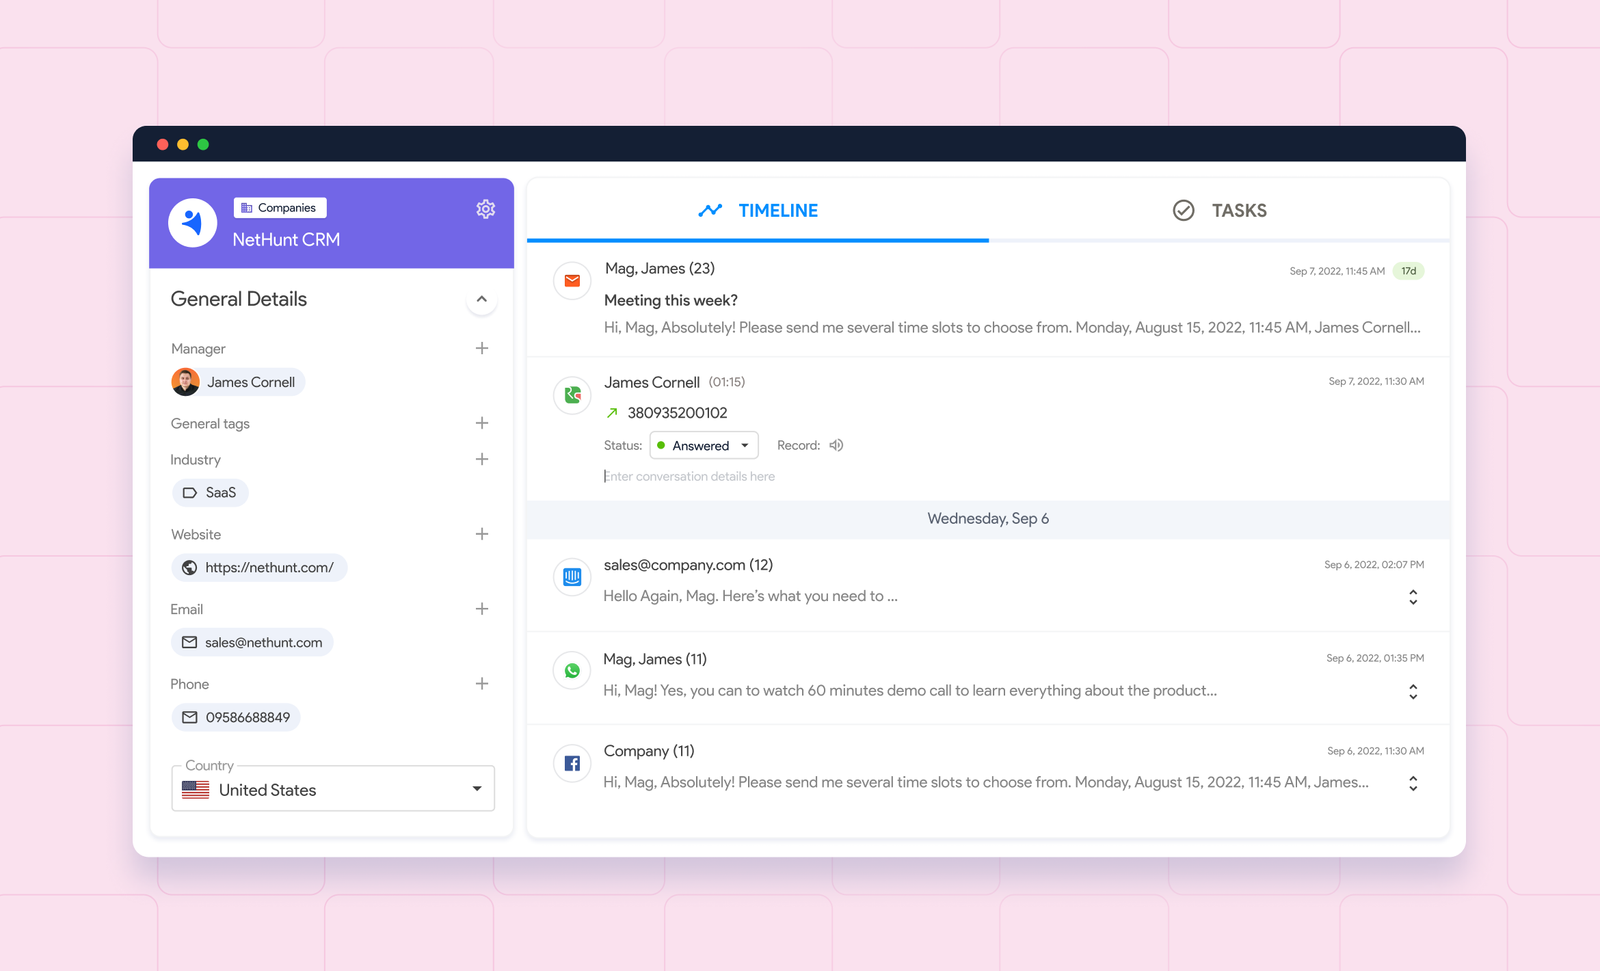Click the Companies folder label
The height and width of the screenshot is (971, 1600).
(279, 208)
